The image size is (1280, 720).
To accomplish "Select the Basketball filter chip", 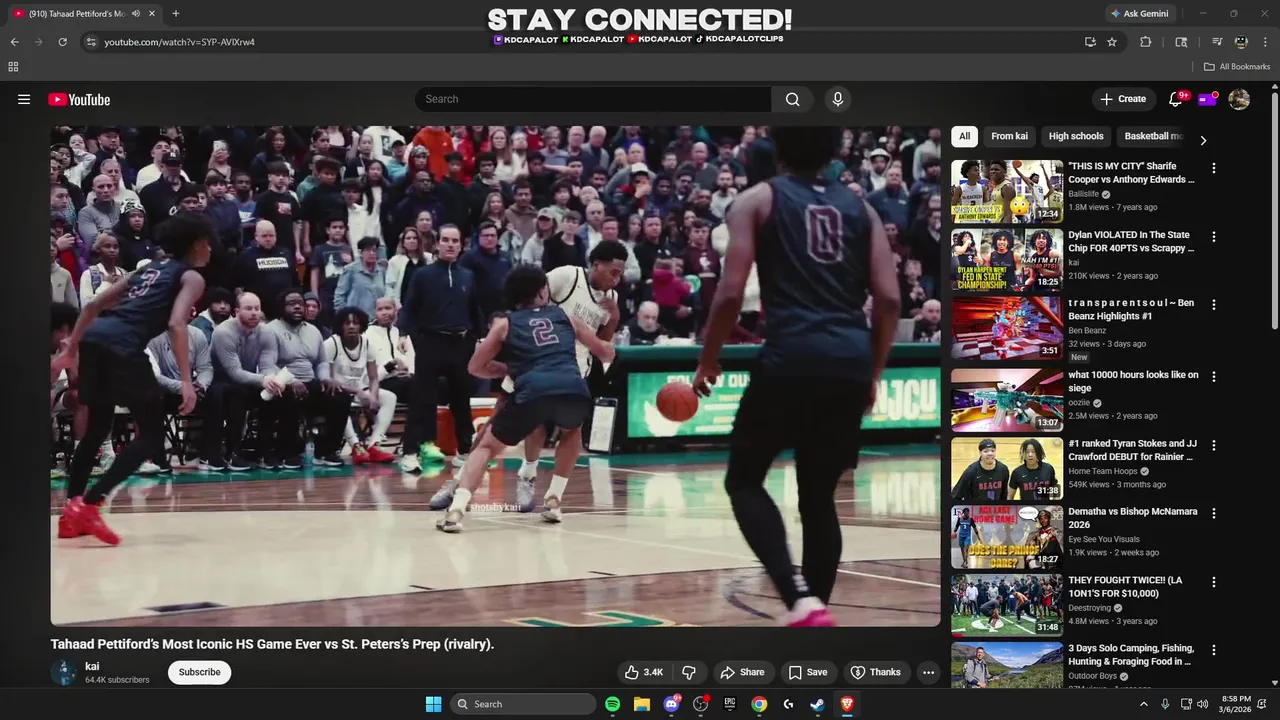I will [x=1152, y=136].
